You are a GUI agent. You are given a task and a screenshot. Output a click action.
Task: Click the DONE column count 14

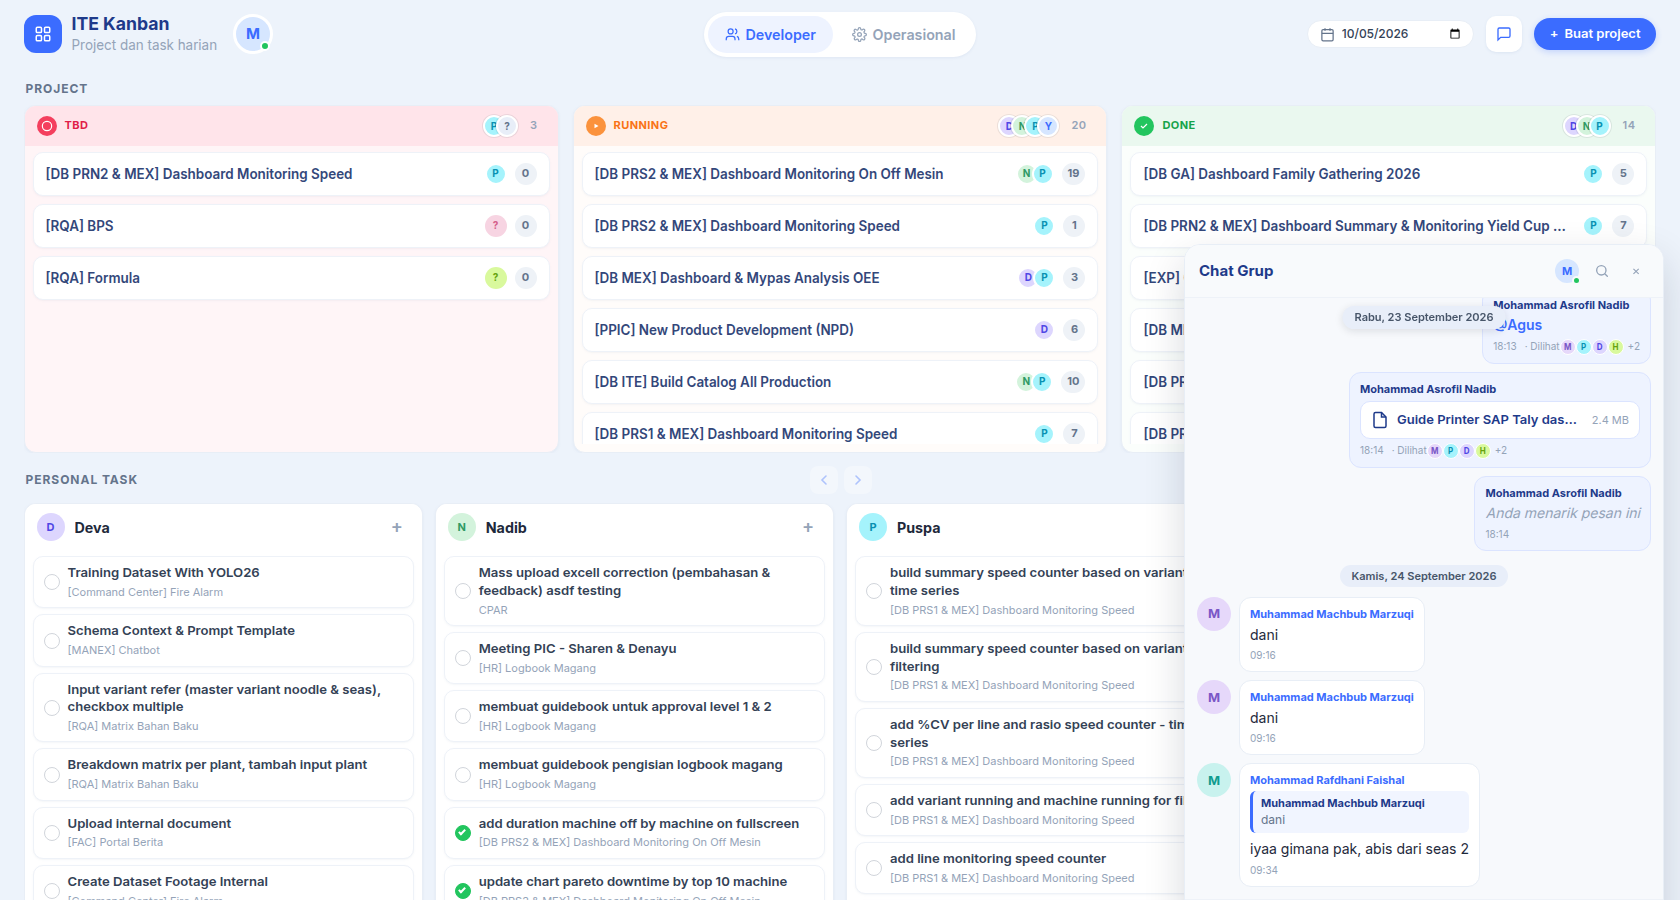point(1628,126)
